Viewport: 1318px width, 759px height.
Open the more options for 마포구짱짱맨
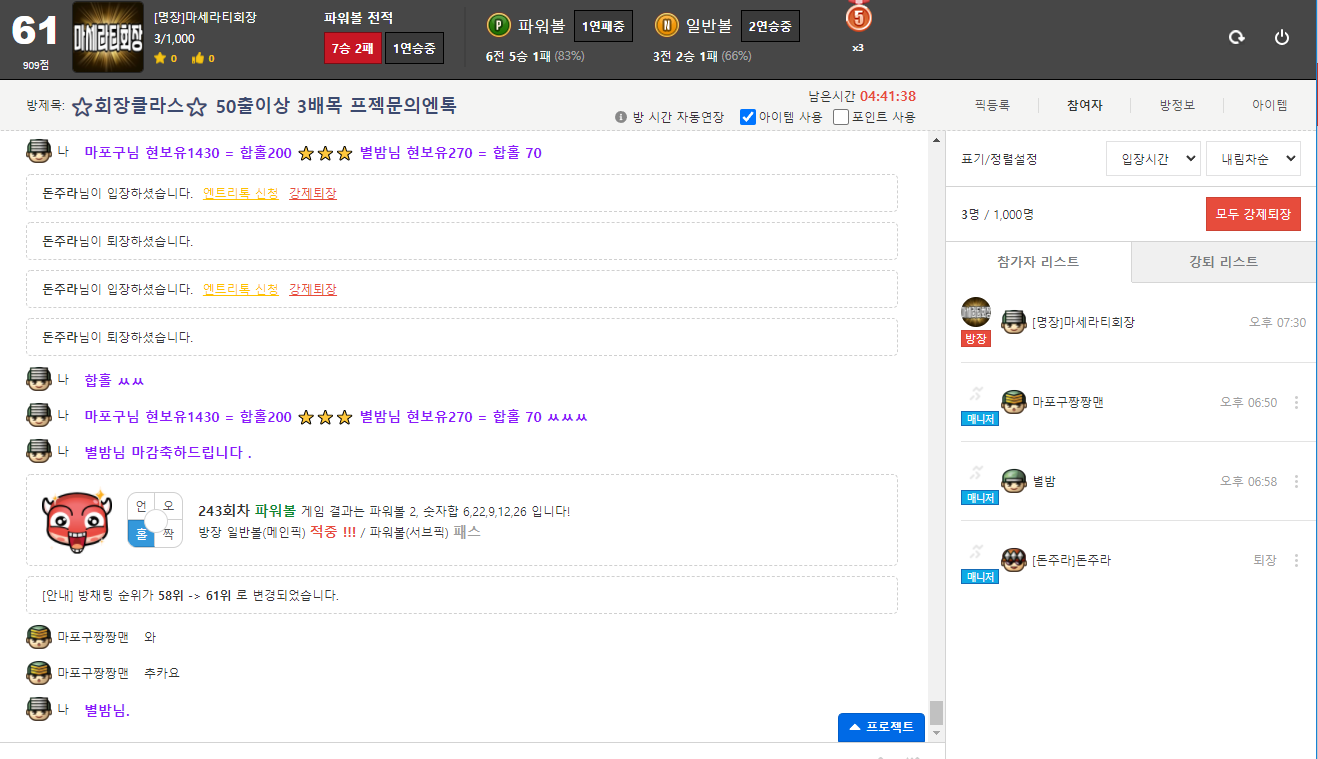tap(1297, 402)
